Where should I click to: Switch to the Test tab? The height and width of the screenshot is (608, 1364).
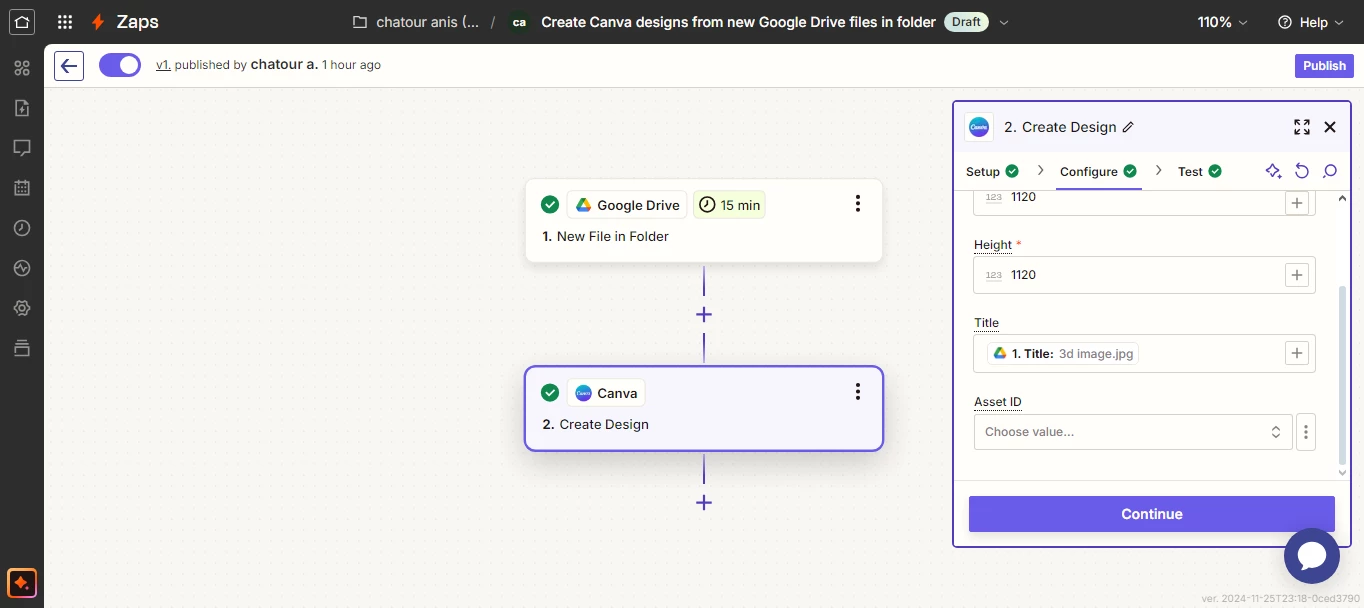[x=1199, y=171]
